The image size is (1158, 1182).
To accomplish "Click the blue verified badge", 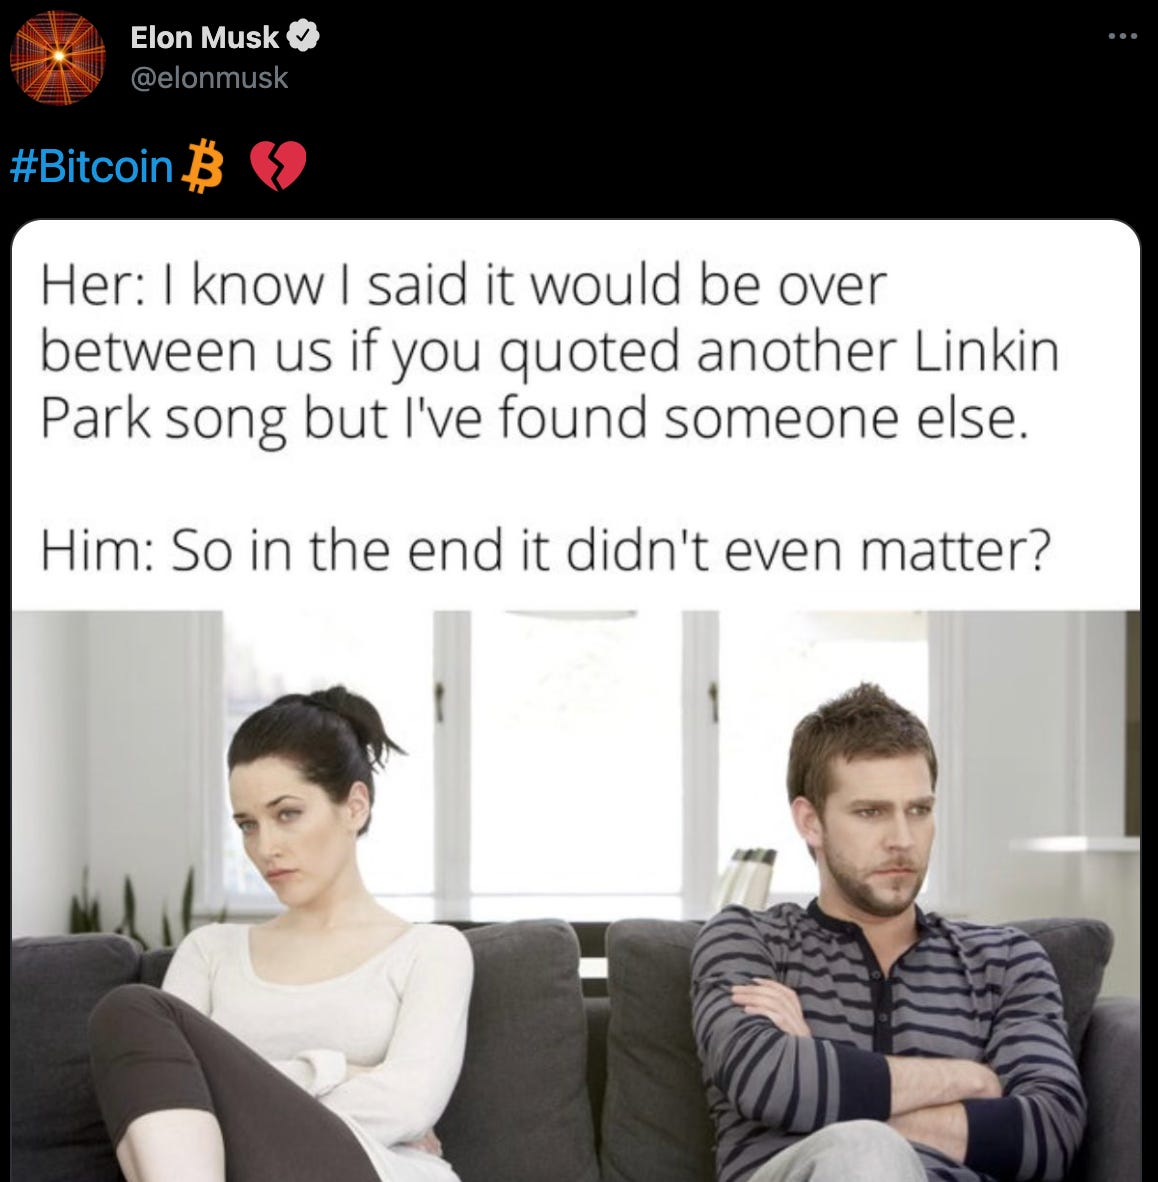I will click(x=303, y=37).
